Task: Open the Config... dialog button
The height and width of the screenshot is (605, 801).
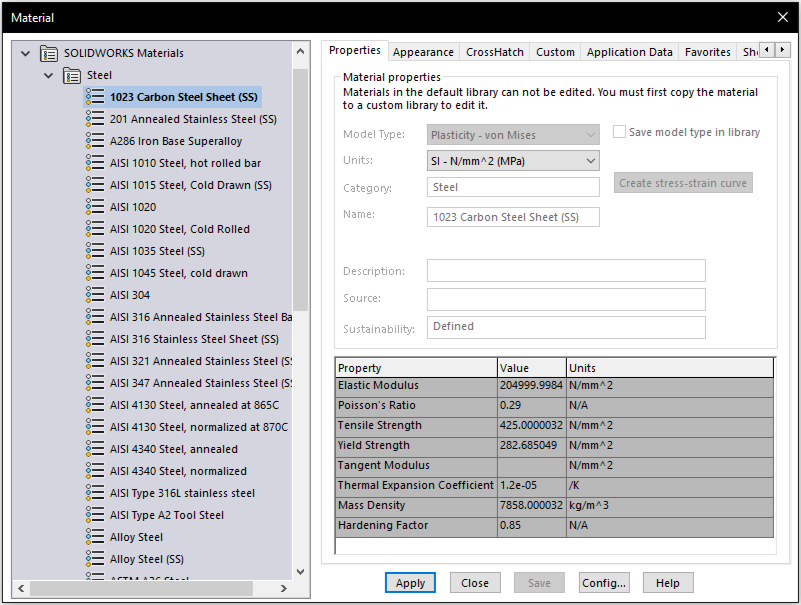Action: [x=604, y=583]
